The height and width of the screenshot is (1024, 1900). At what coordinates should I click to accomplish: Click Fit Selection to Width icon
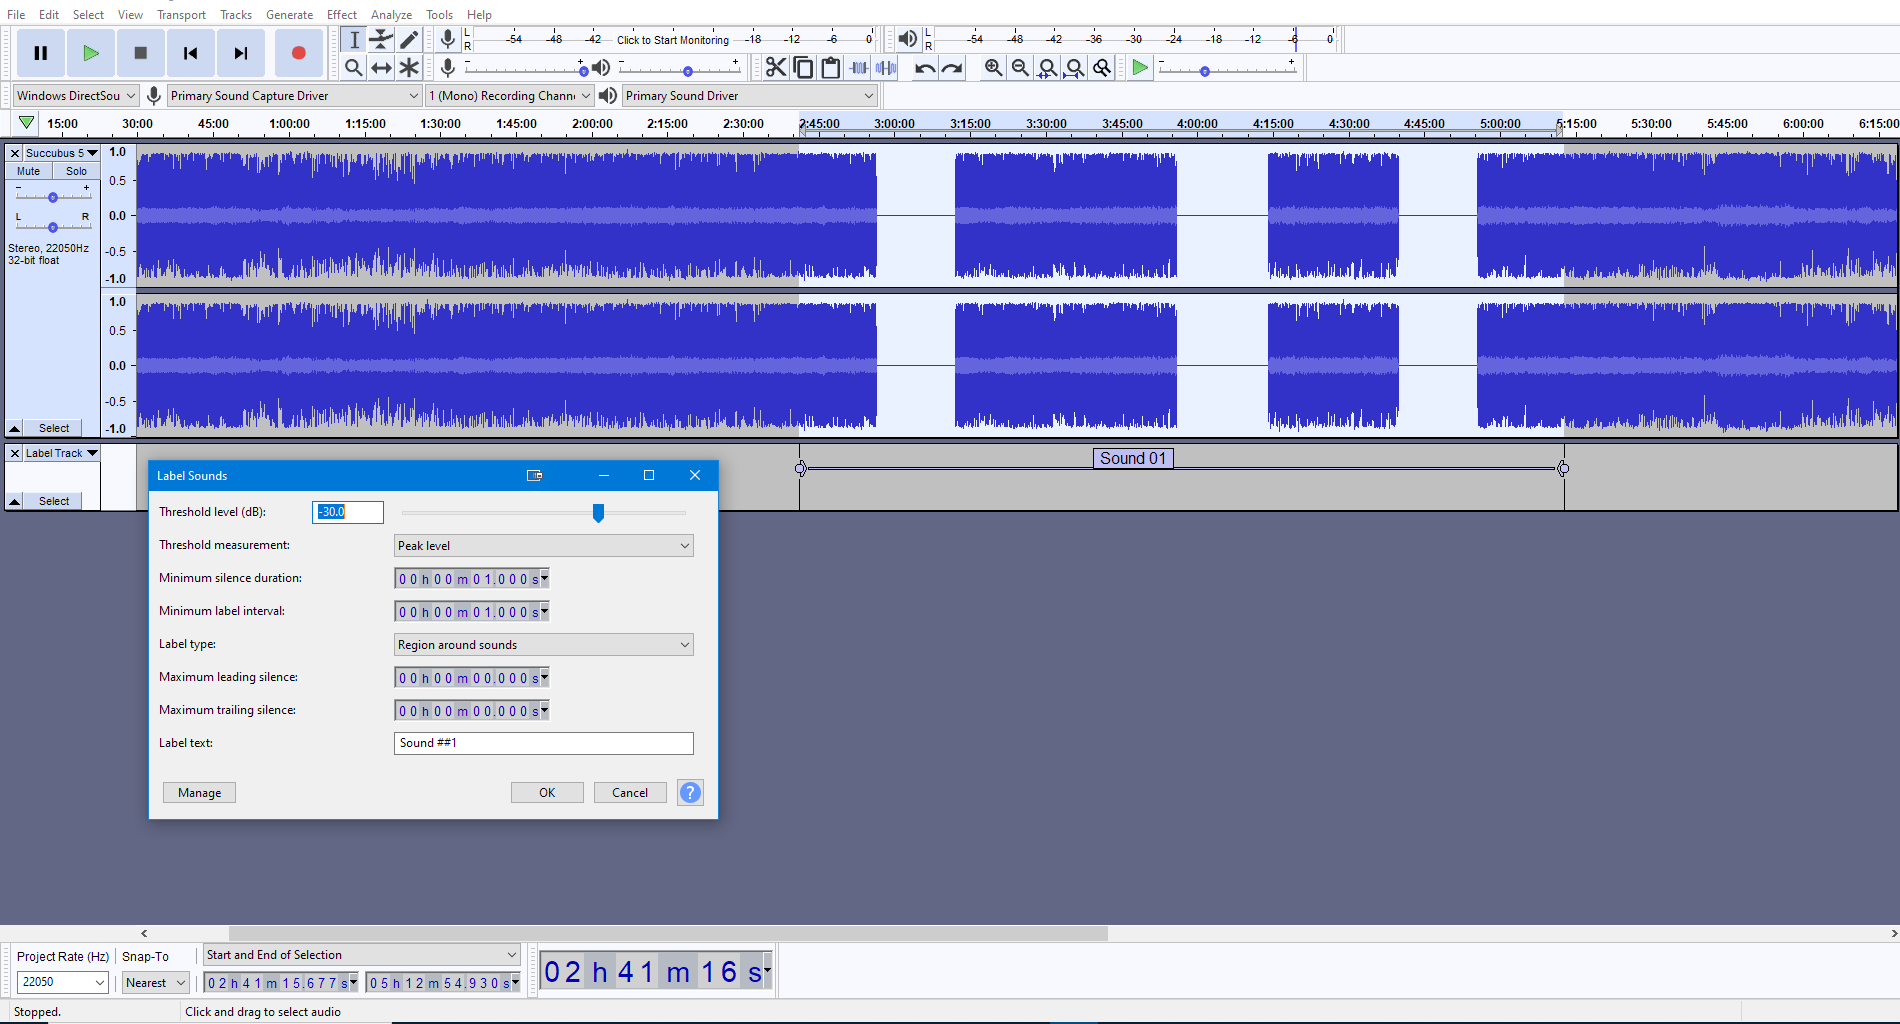1047,67
